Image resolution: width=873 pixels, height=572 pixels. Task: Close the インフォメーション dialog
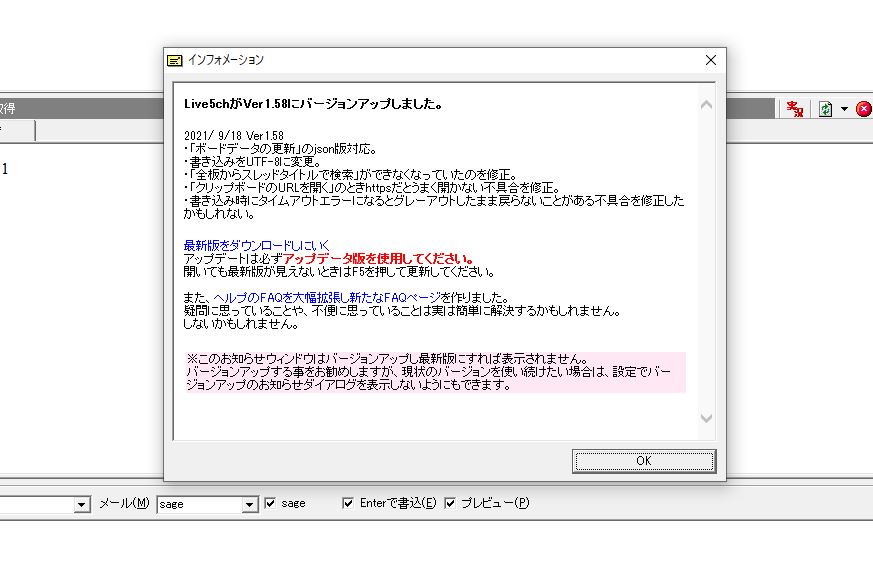point(710,60)
